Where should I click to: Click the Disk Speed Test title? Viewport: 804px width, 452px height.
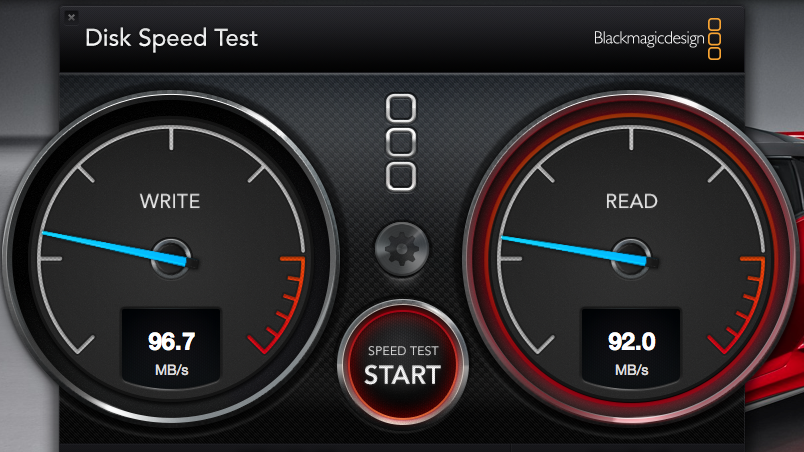click(171, 38)
